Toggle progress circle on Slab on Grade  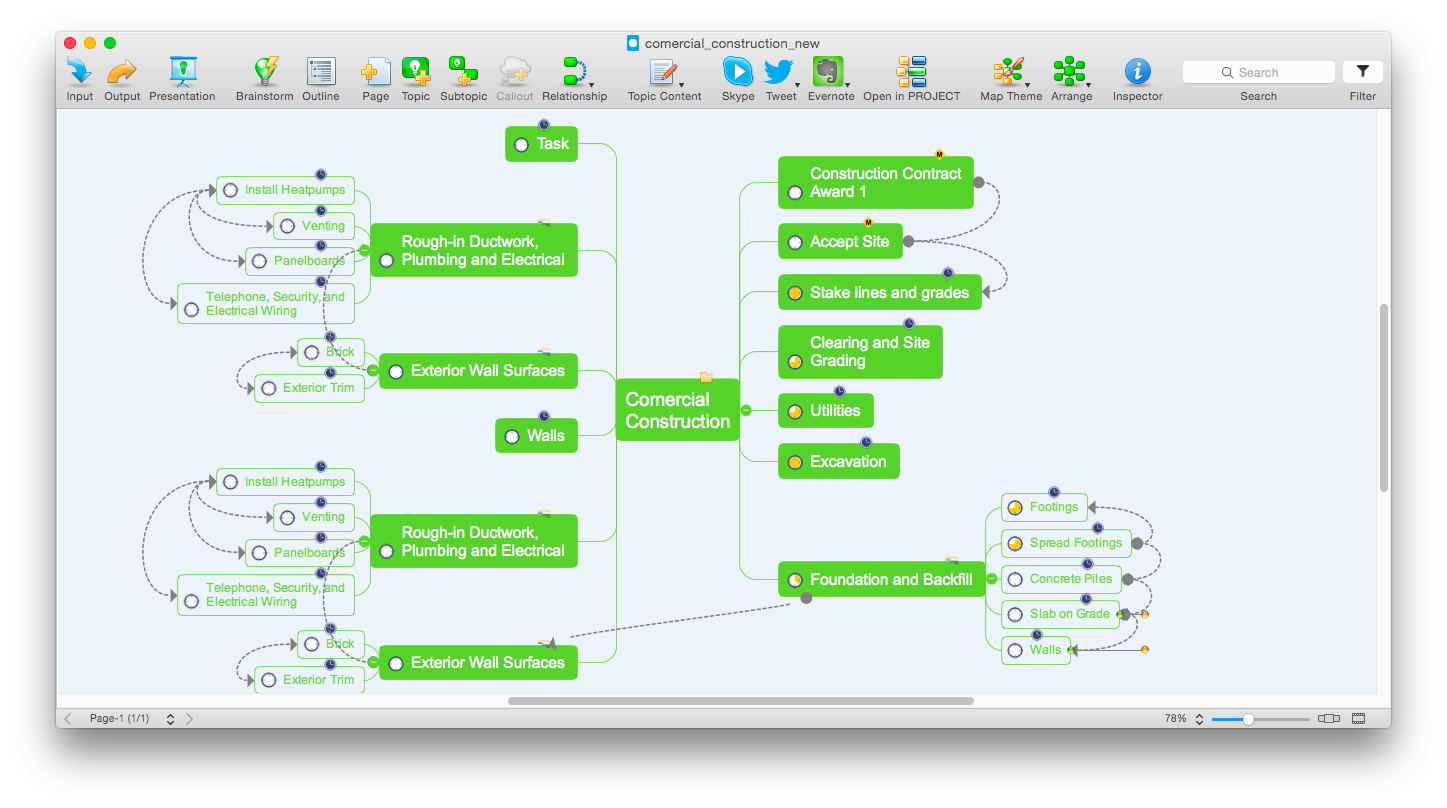pyautogui.click(x=1015, y=614)
